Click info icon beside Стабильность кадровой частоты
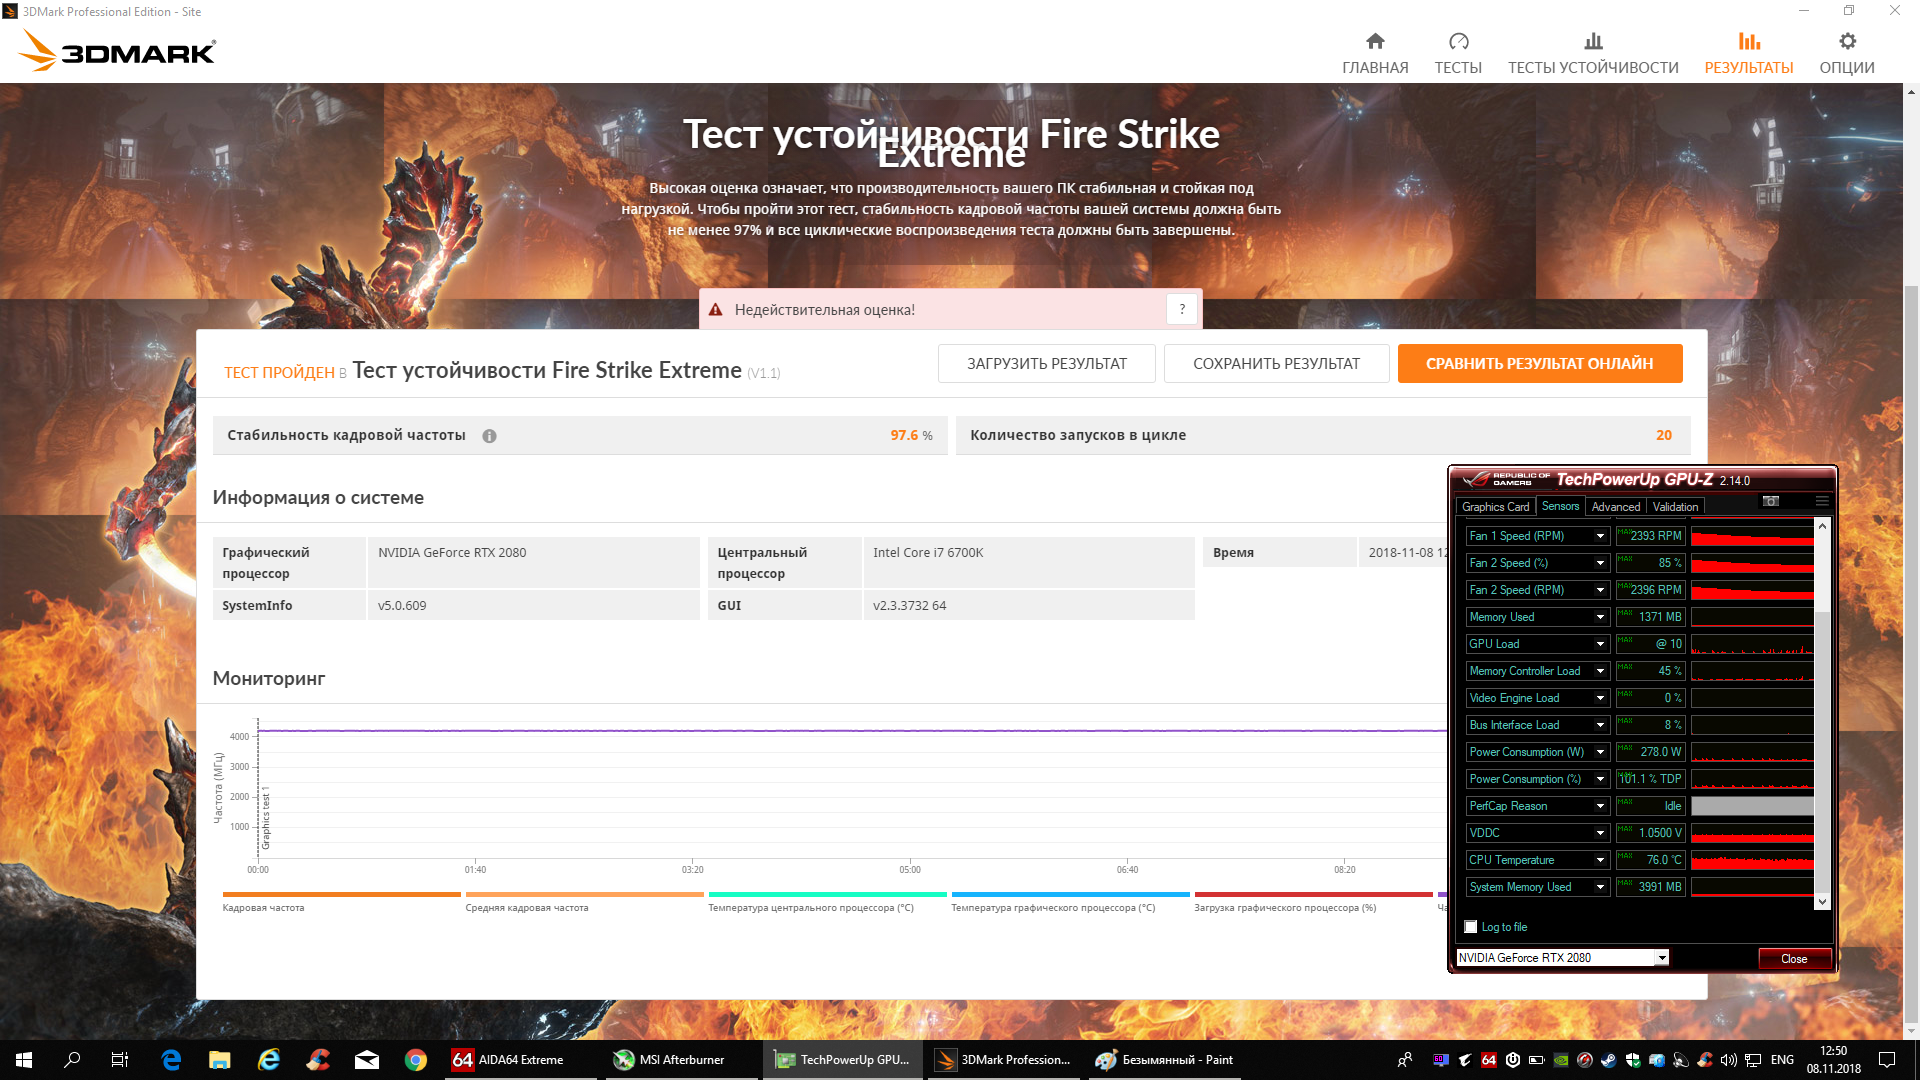The width and height of the screenshot is (1920, 1080). coord(489,436)
